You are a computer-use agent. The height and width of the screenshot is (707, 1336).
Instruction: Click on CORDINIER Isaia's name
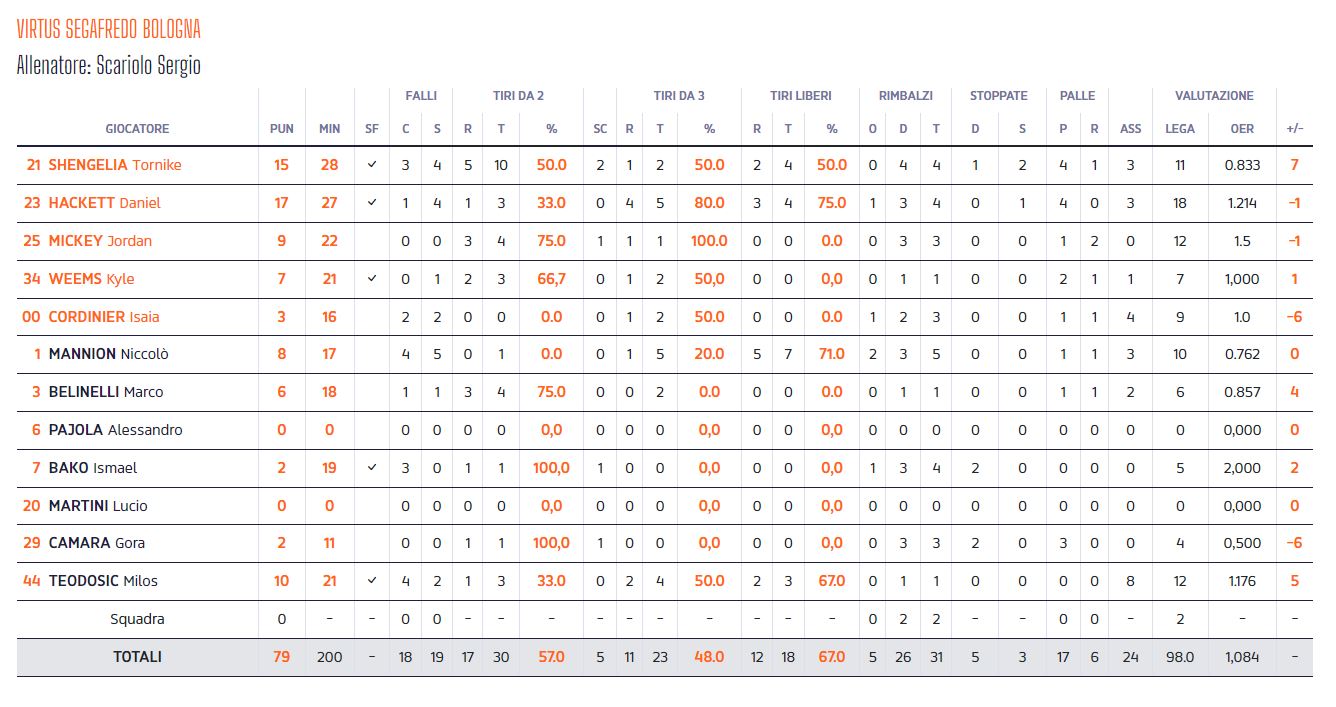coord(104,317)
